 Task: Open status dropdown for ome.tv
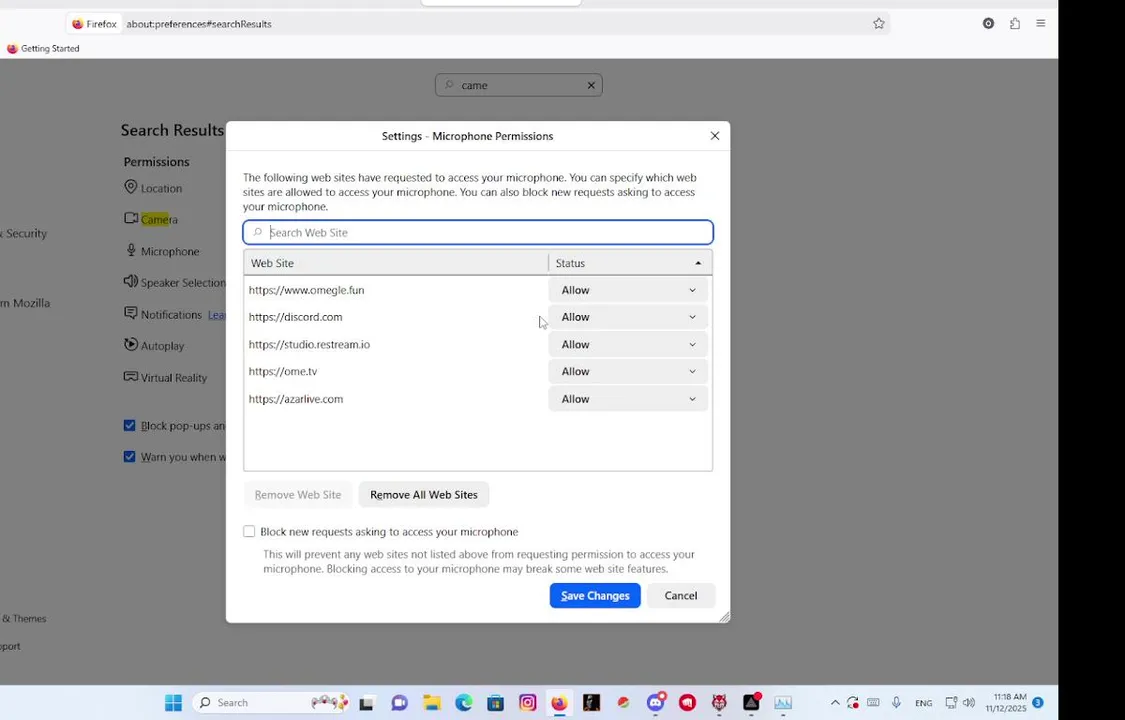(x=628, y=371)
